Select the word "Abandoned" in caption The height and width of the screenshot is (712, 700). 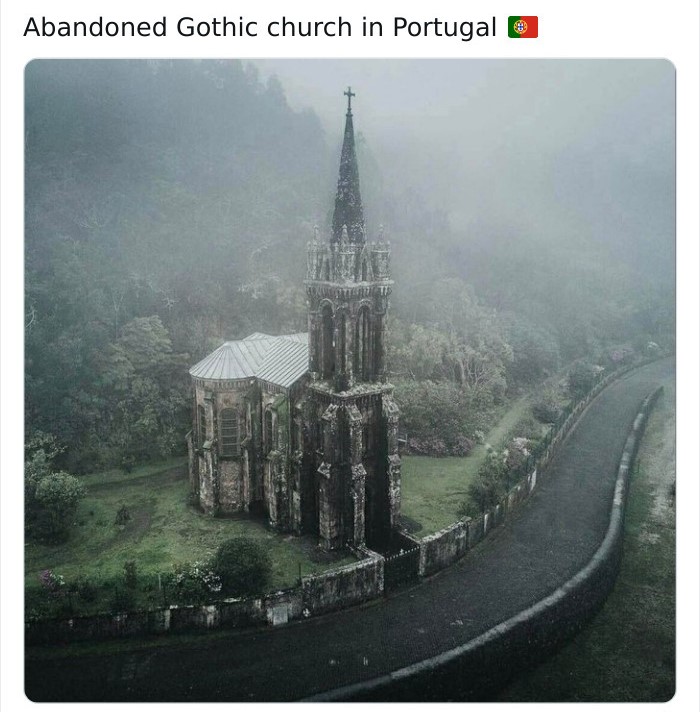pyautogui.click(x=95, y=27)
